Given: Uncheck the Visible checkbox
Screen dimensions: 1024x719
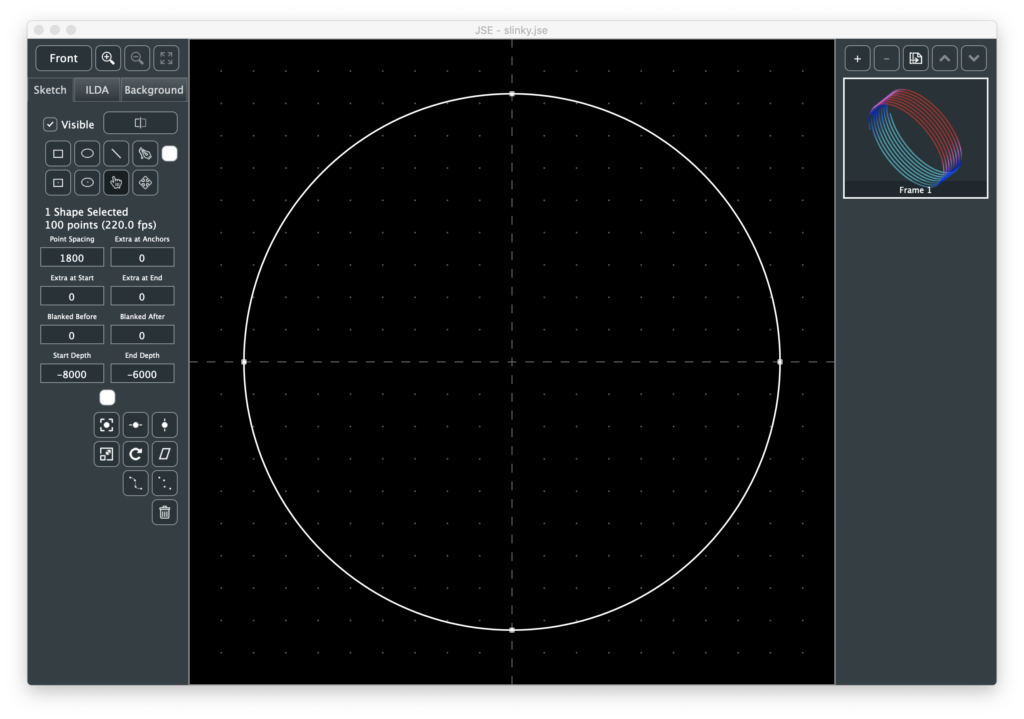Looking at the screenshot, I should [x=50, y=125].
